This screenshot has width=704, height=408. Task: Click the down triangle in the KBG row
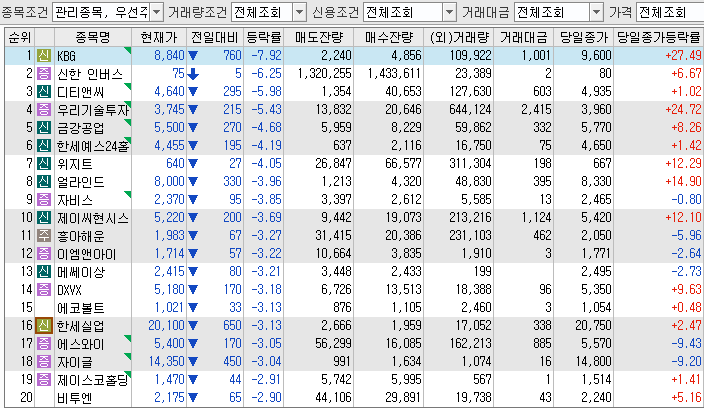(x=193, y=56)
